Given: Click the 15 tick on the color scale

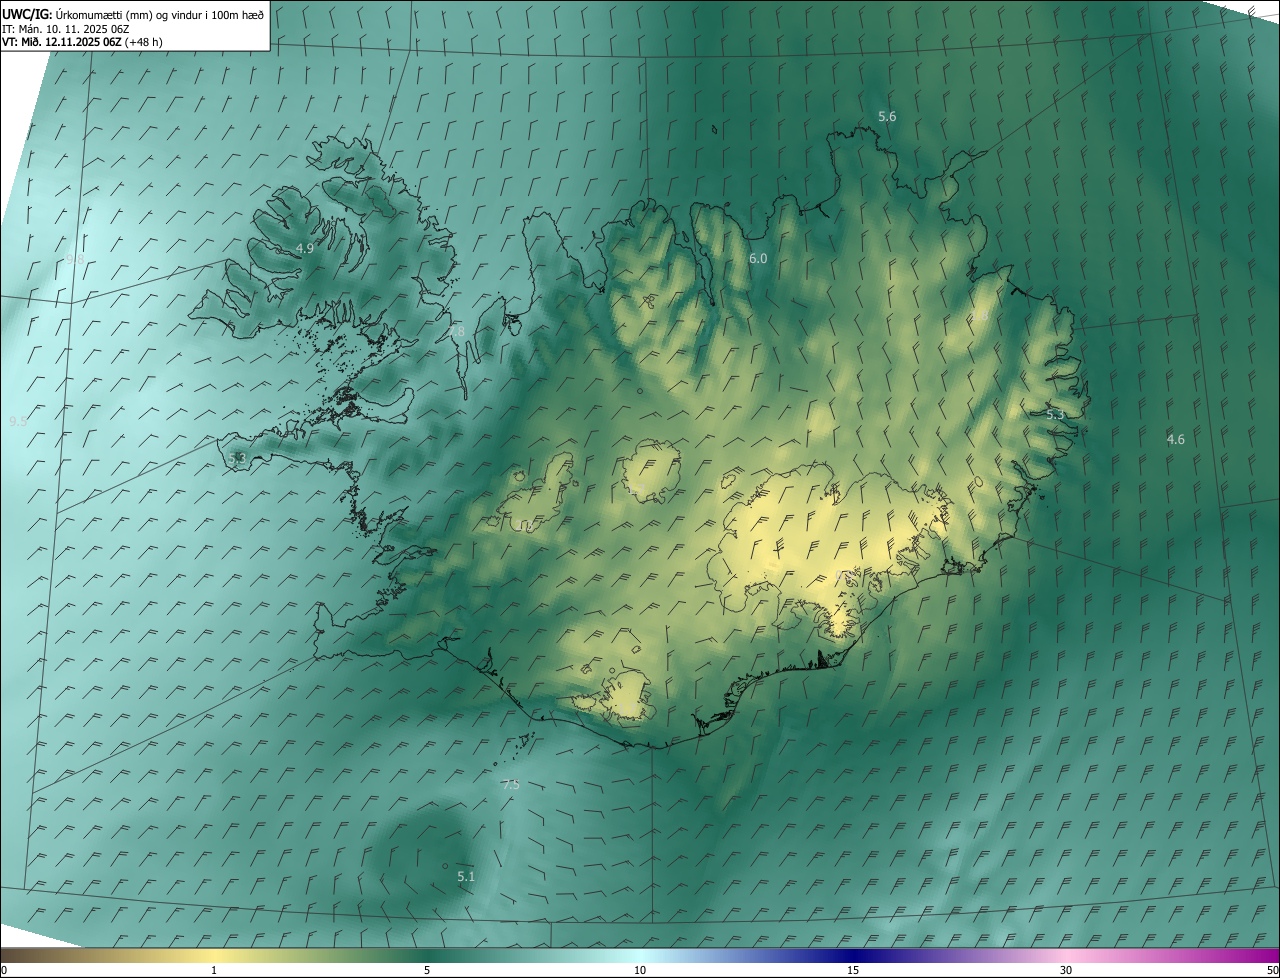Looking at the screenshot, I should tap(853, 970).
